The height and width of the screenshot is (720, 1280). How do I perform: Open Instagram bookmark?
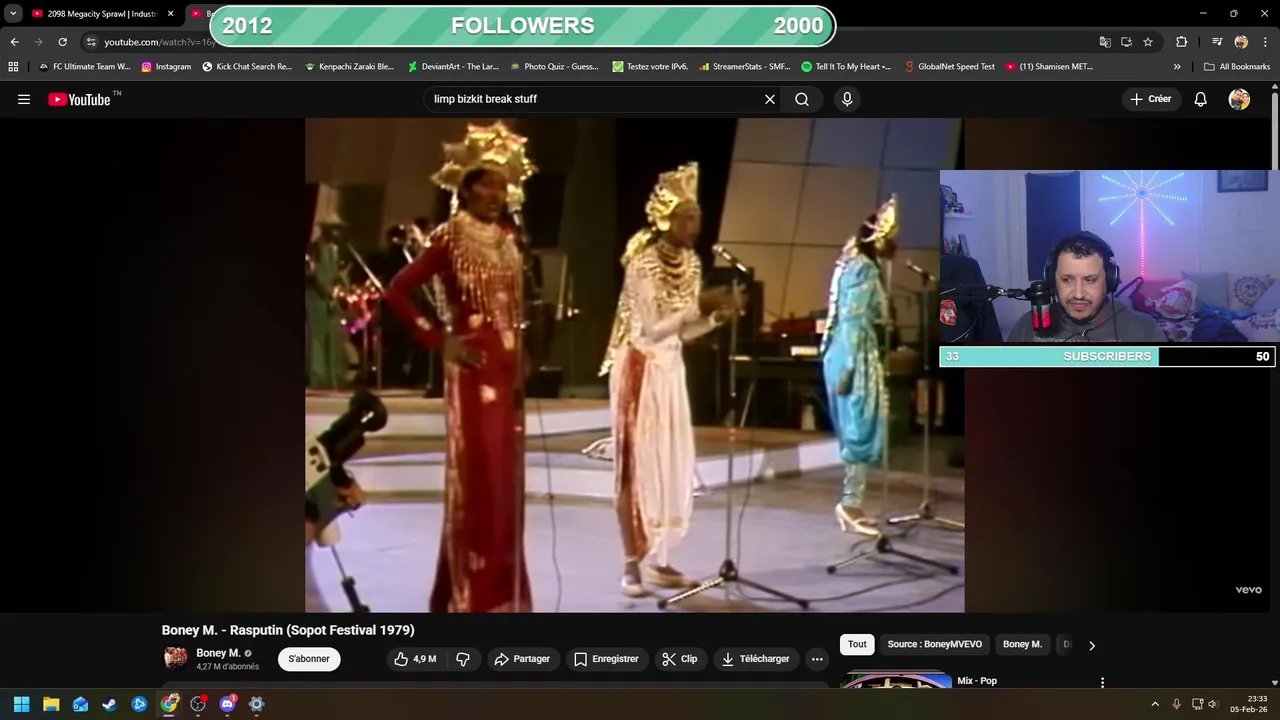pos(166,67)
